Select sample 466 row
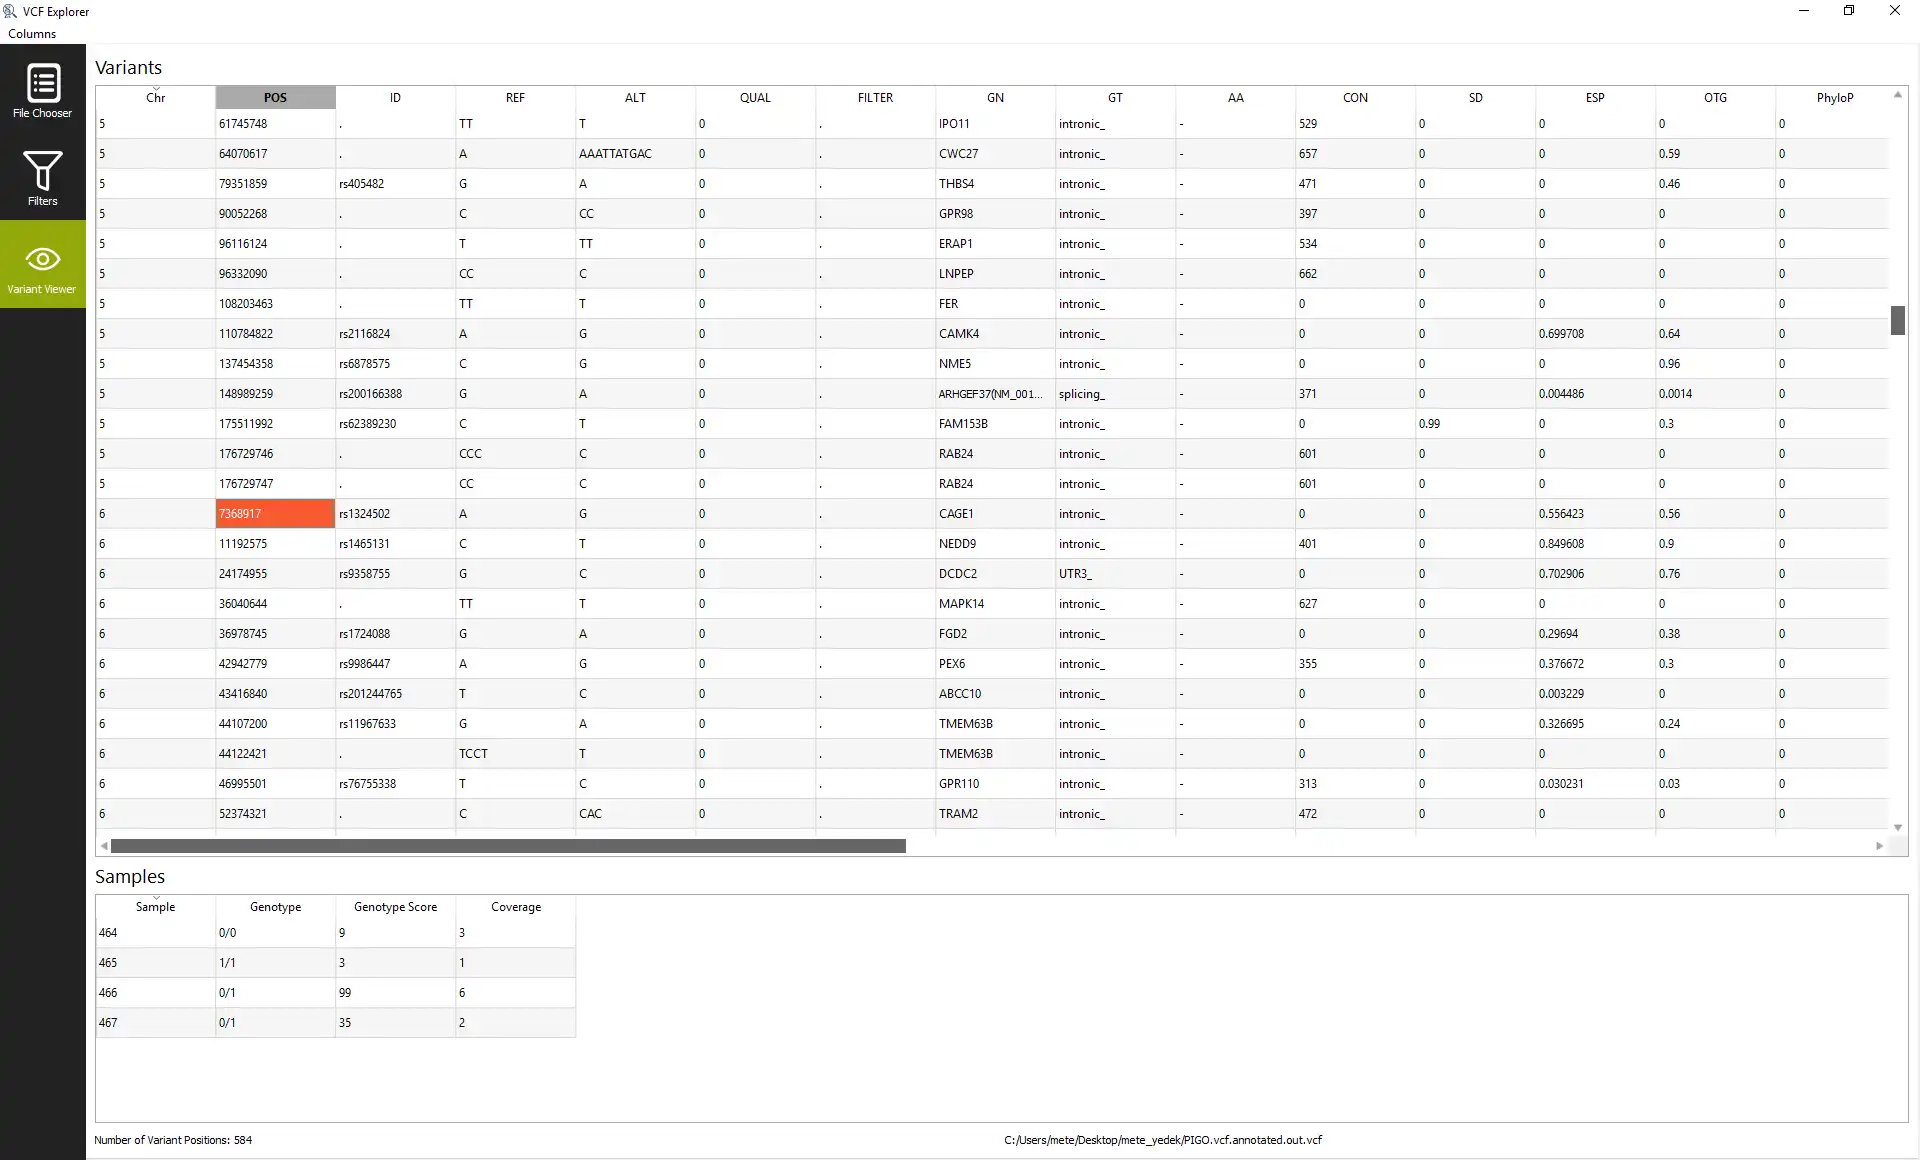Image resolution: width=1920 pixels, height=1160 pixels. [108, 993]
